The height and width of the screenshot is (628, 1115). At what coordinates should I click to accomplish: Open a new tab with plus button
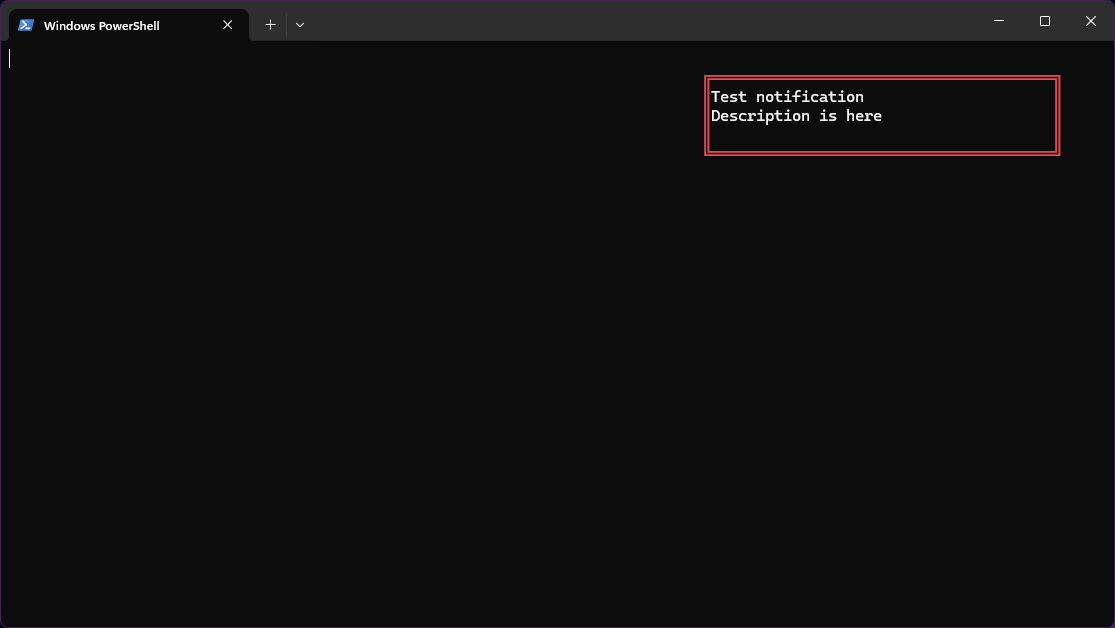270,25
